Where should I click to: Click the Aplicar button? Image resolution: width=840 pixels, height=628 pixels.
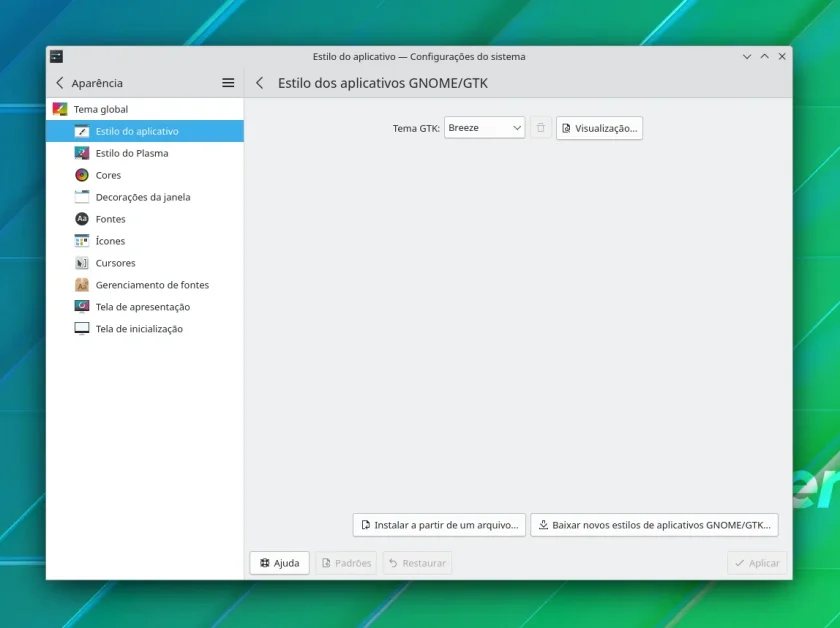757,563
